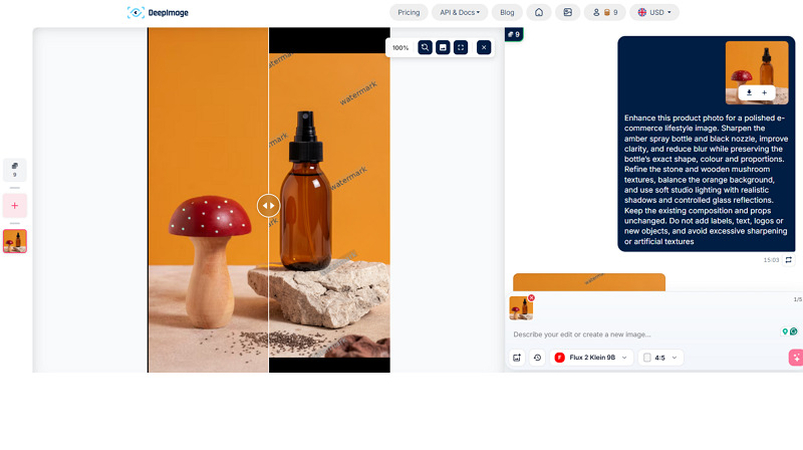
Task: Open the user account credits button
Action: coord(605,12)
